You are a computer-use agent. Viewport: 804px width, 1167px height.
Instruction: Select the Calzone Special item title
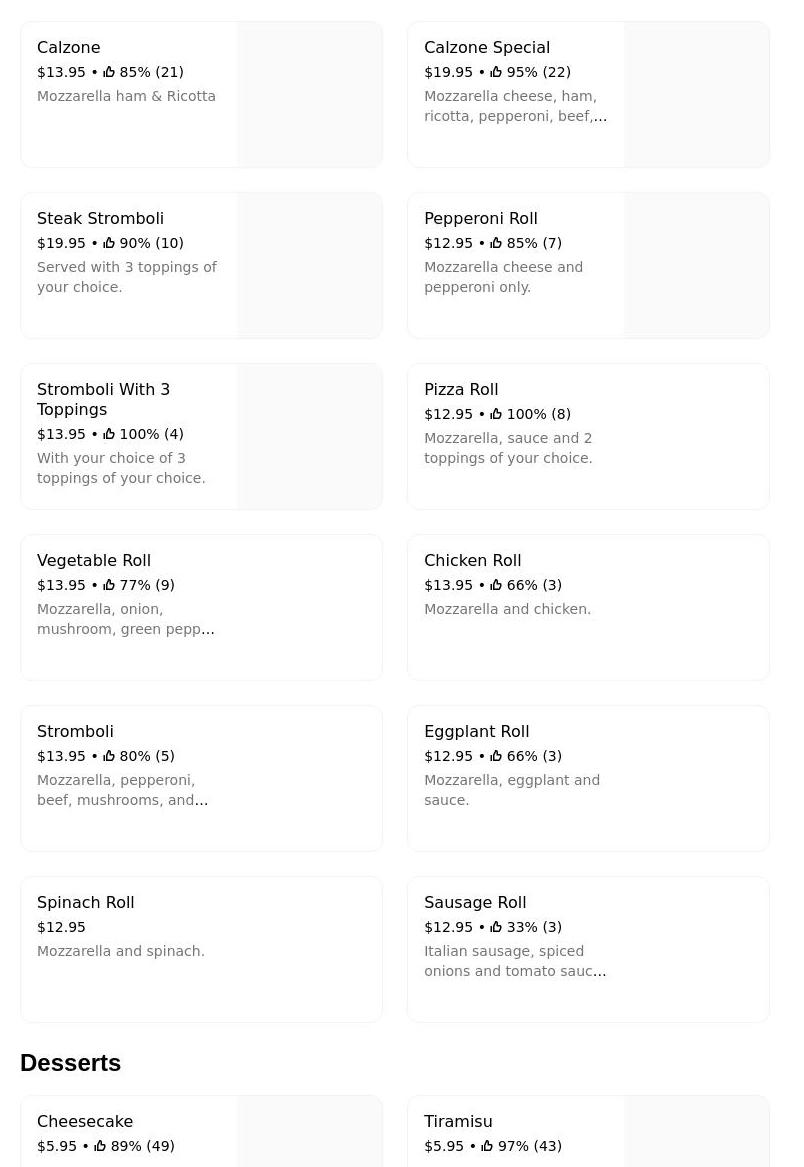click(487, 48)
